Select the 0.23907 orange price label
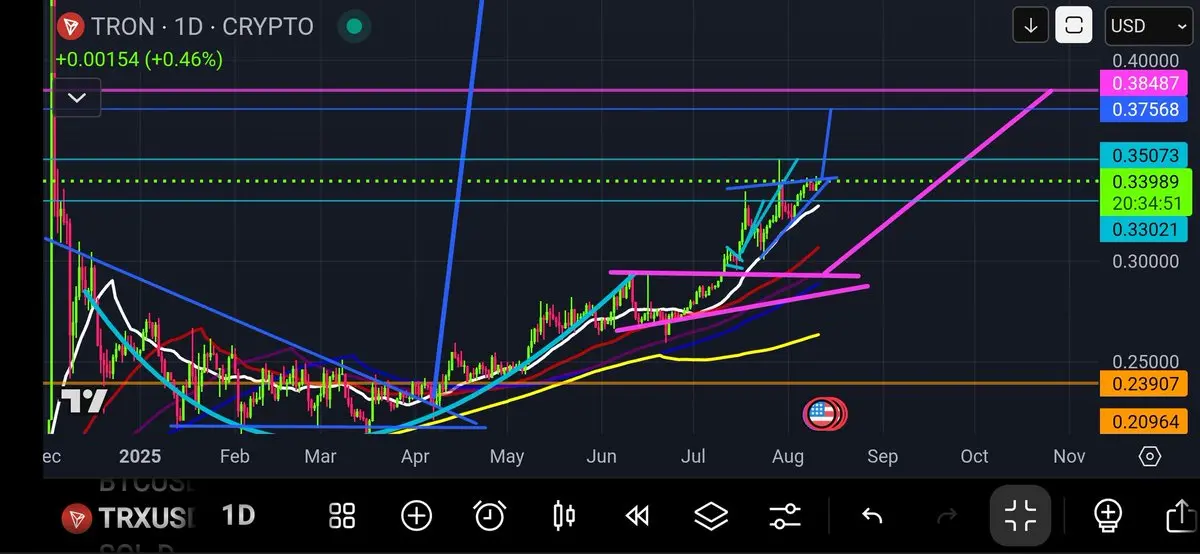The width and height of the screenshot is (1200, 554). [x=1143, y=384]
